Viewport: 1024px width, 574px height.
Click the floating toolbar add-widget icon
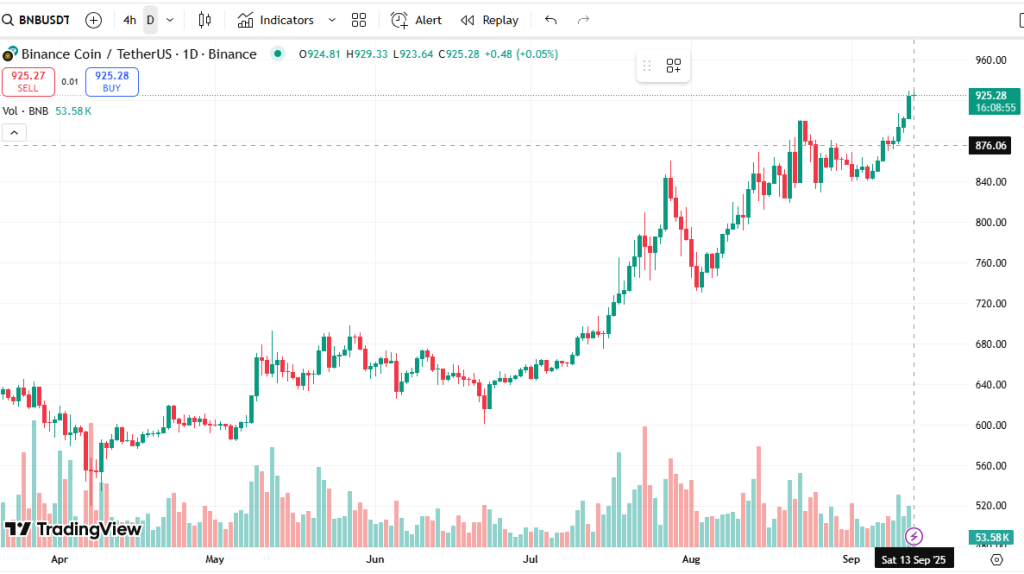coord(674,66)
